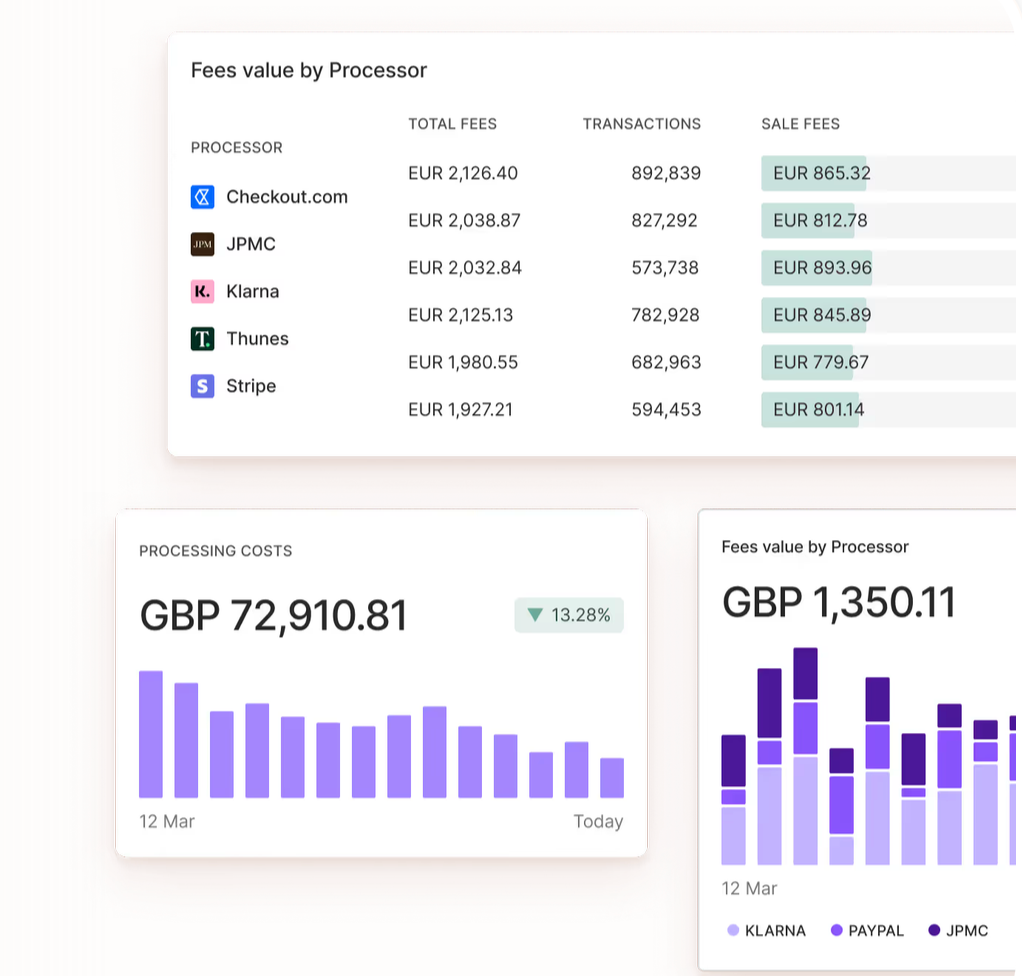Click the PROCESSOR column header
This screenshot has height=976, width=1022.
(237, 147)
